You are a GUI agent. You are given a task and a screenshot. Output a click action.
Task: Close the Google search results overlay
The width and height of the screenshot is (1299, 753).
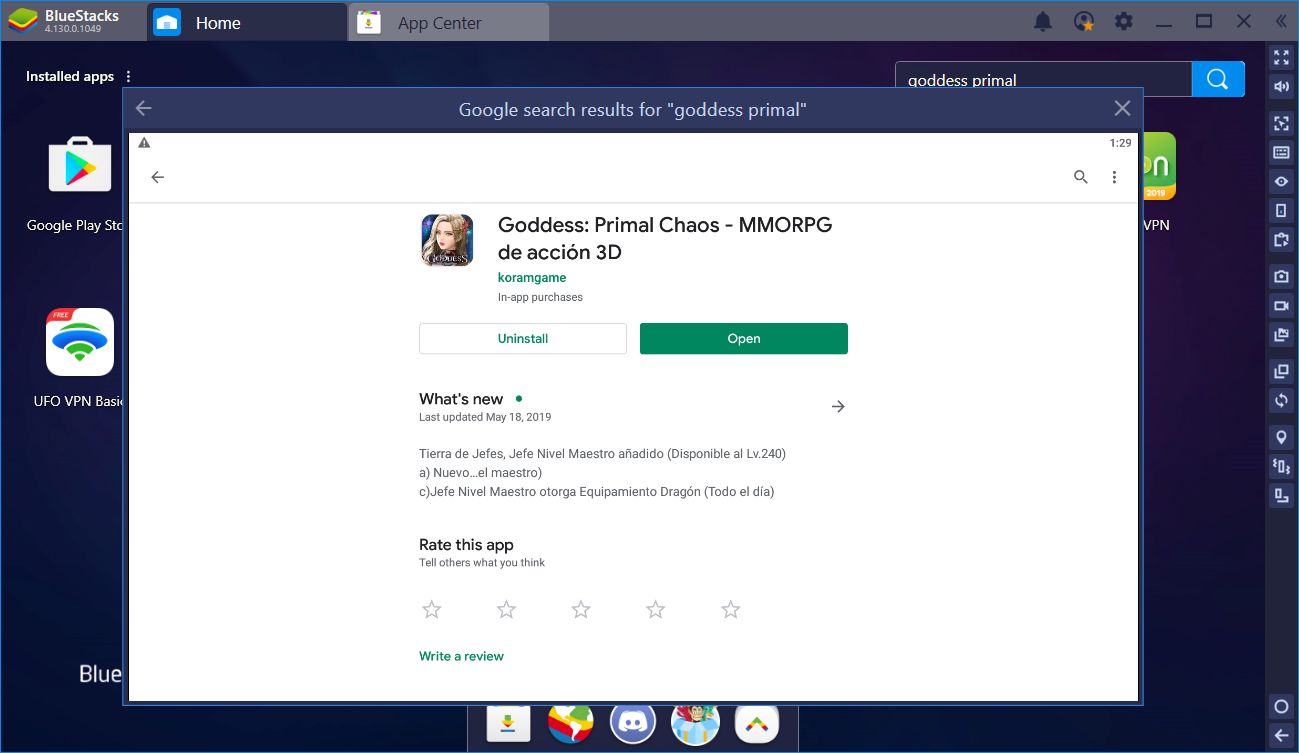pos(1122,108)
